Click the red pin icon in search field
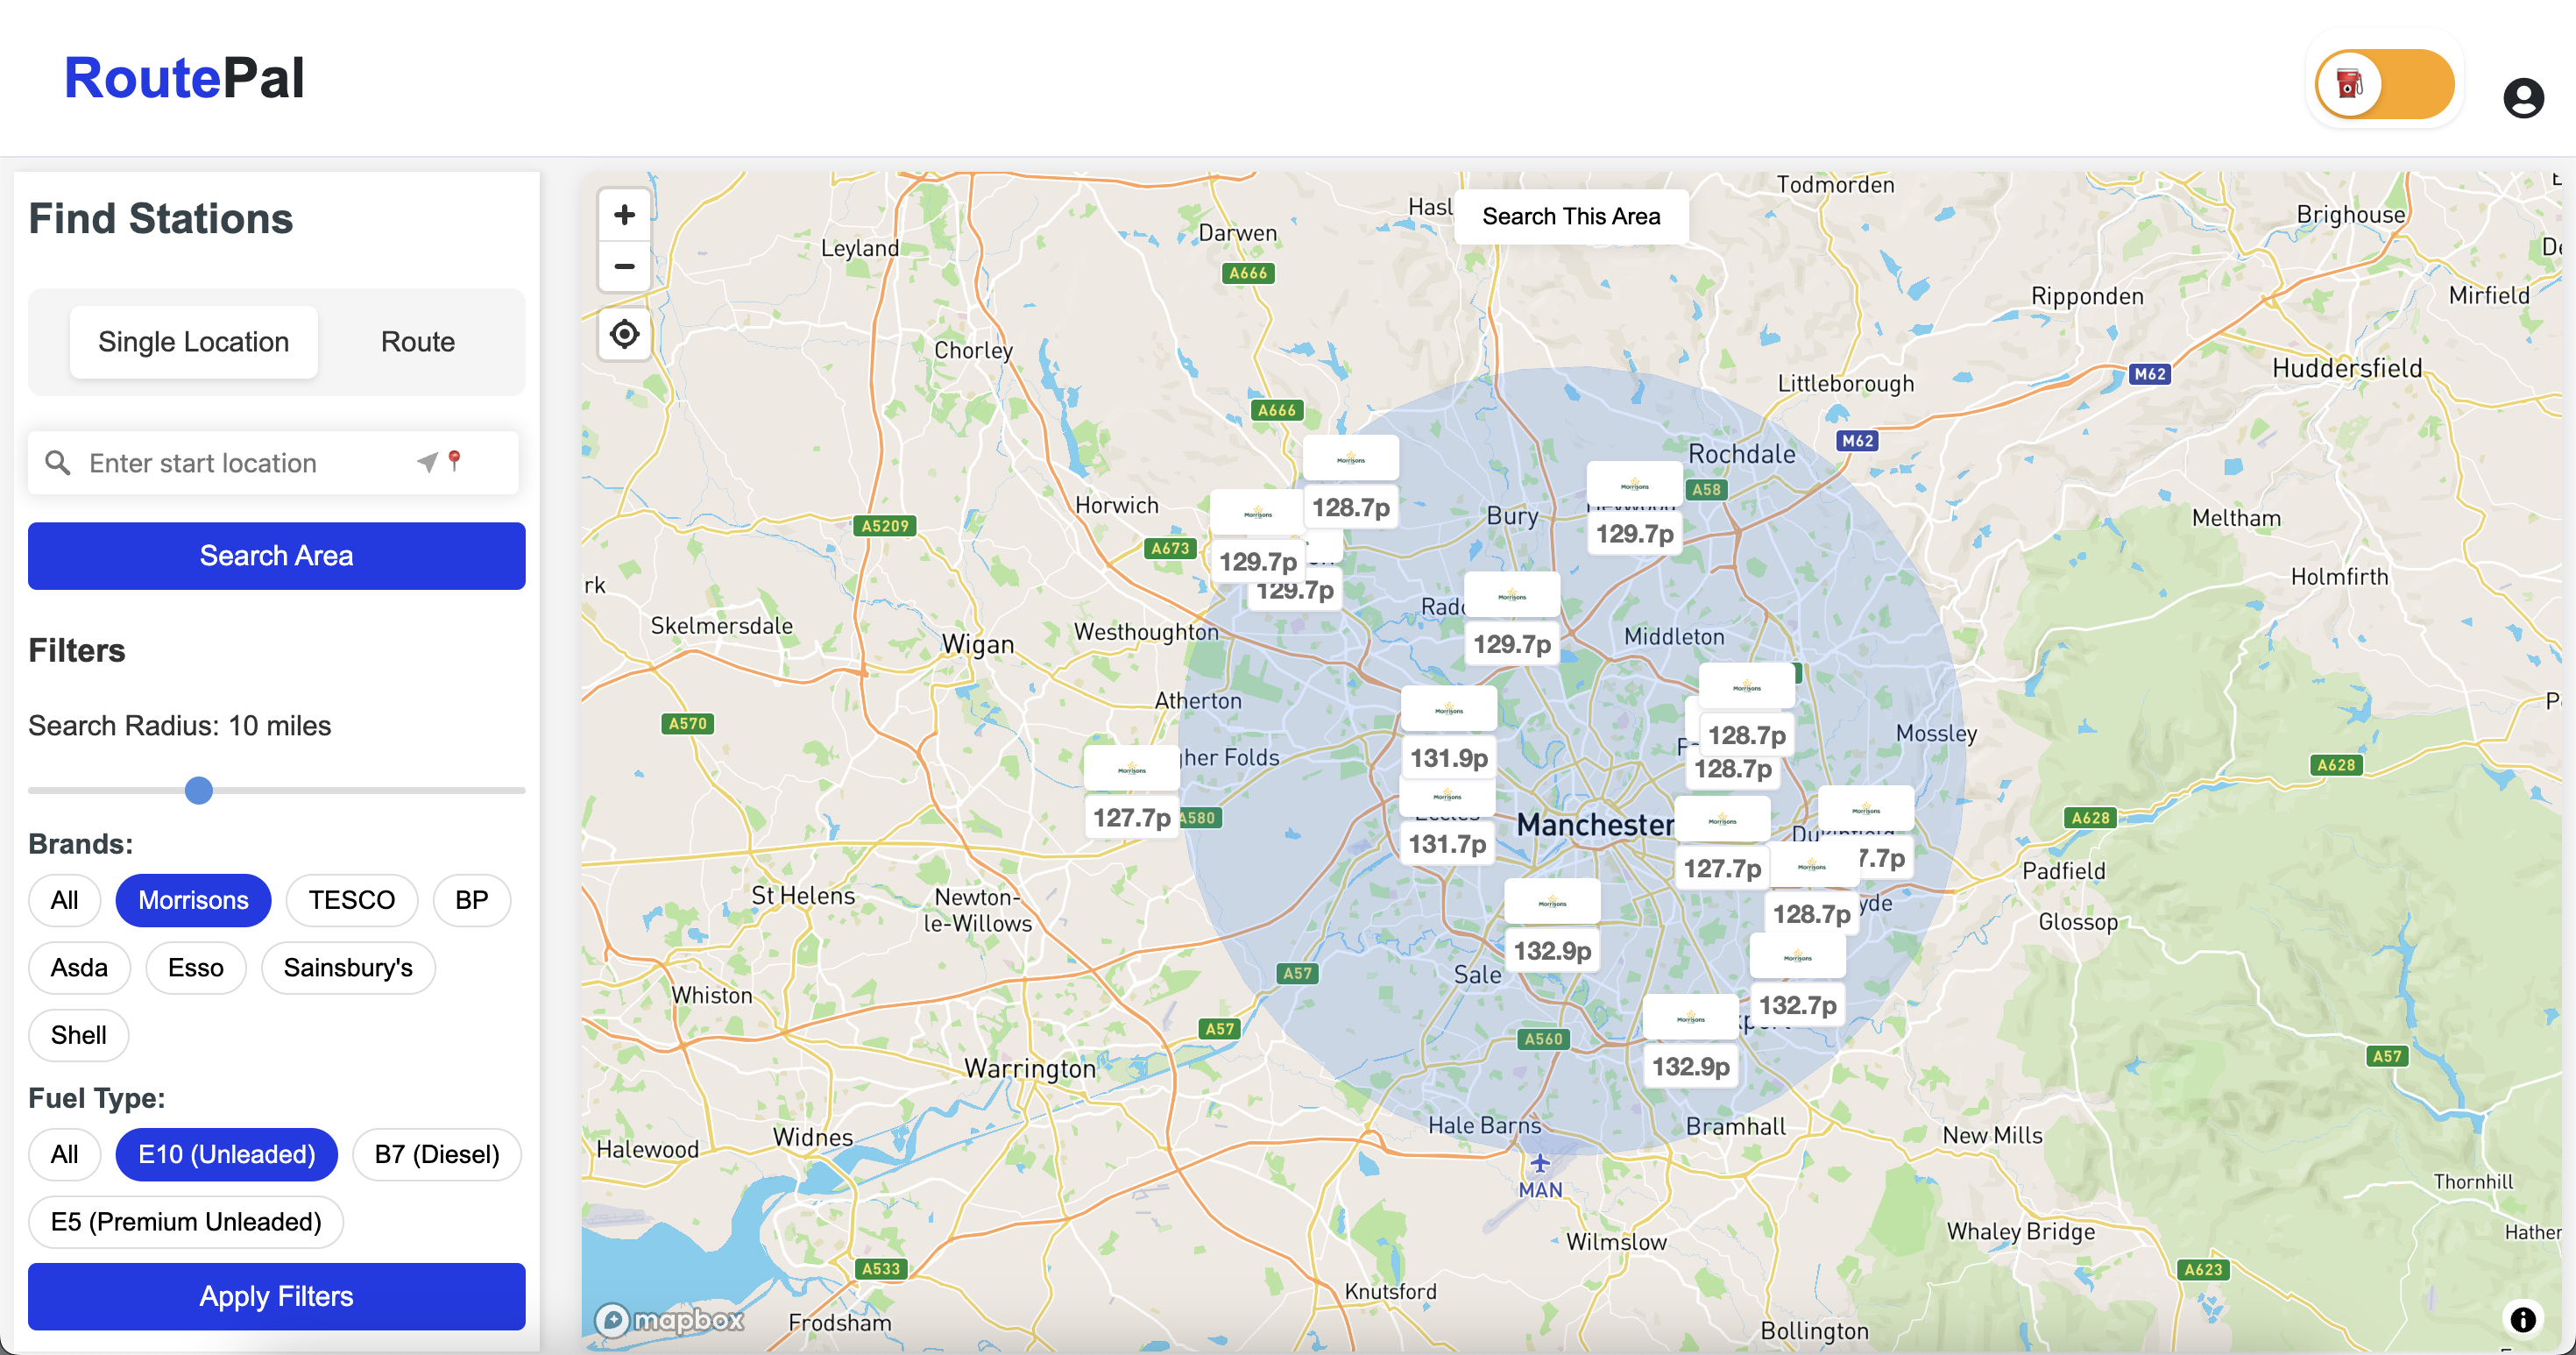Image resolution: width=2576 pixels, height=1355 pixels. (455, 460)
